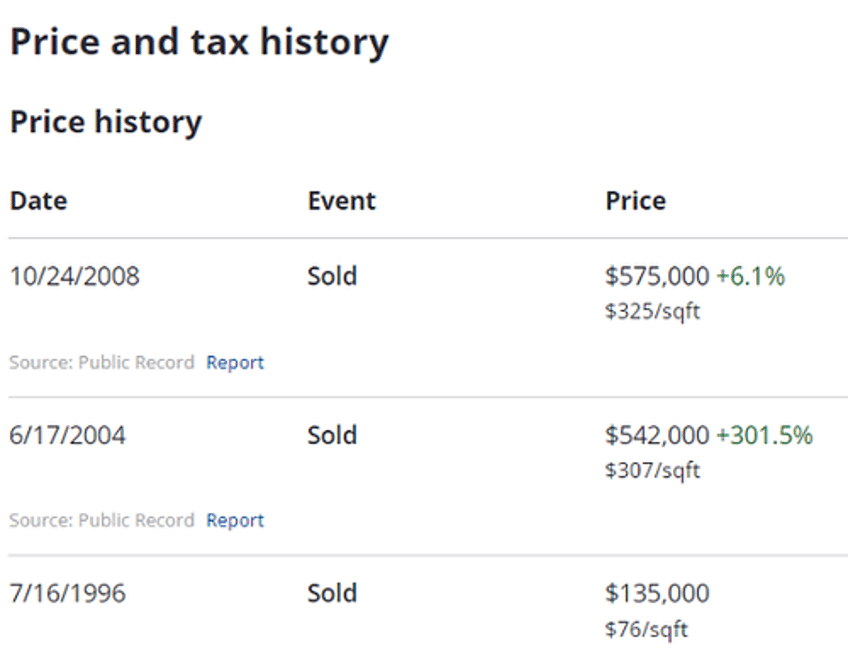Click Sold event for the 2008 row
The image size is (848, 669).
point(332,276)
